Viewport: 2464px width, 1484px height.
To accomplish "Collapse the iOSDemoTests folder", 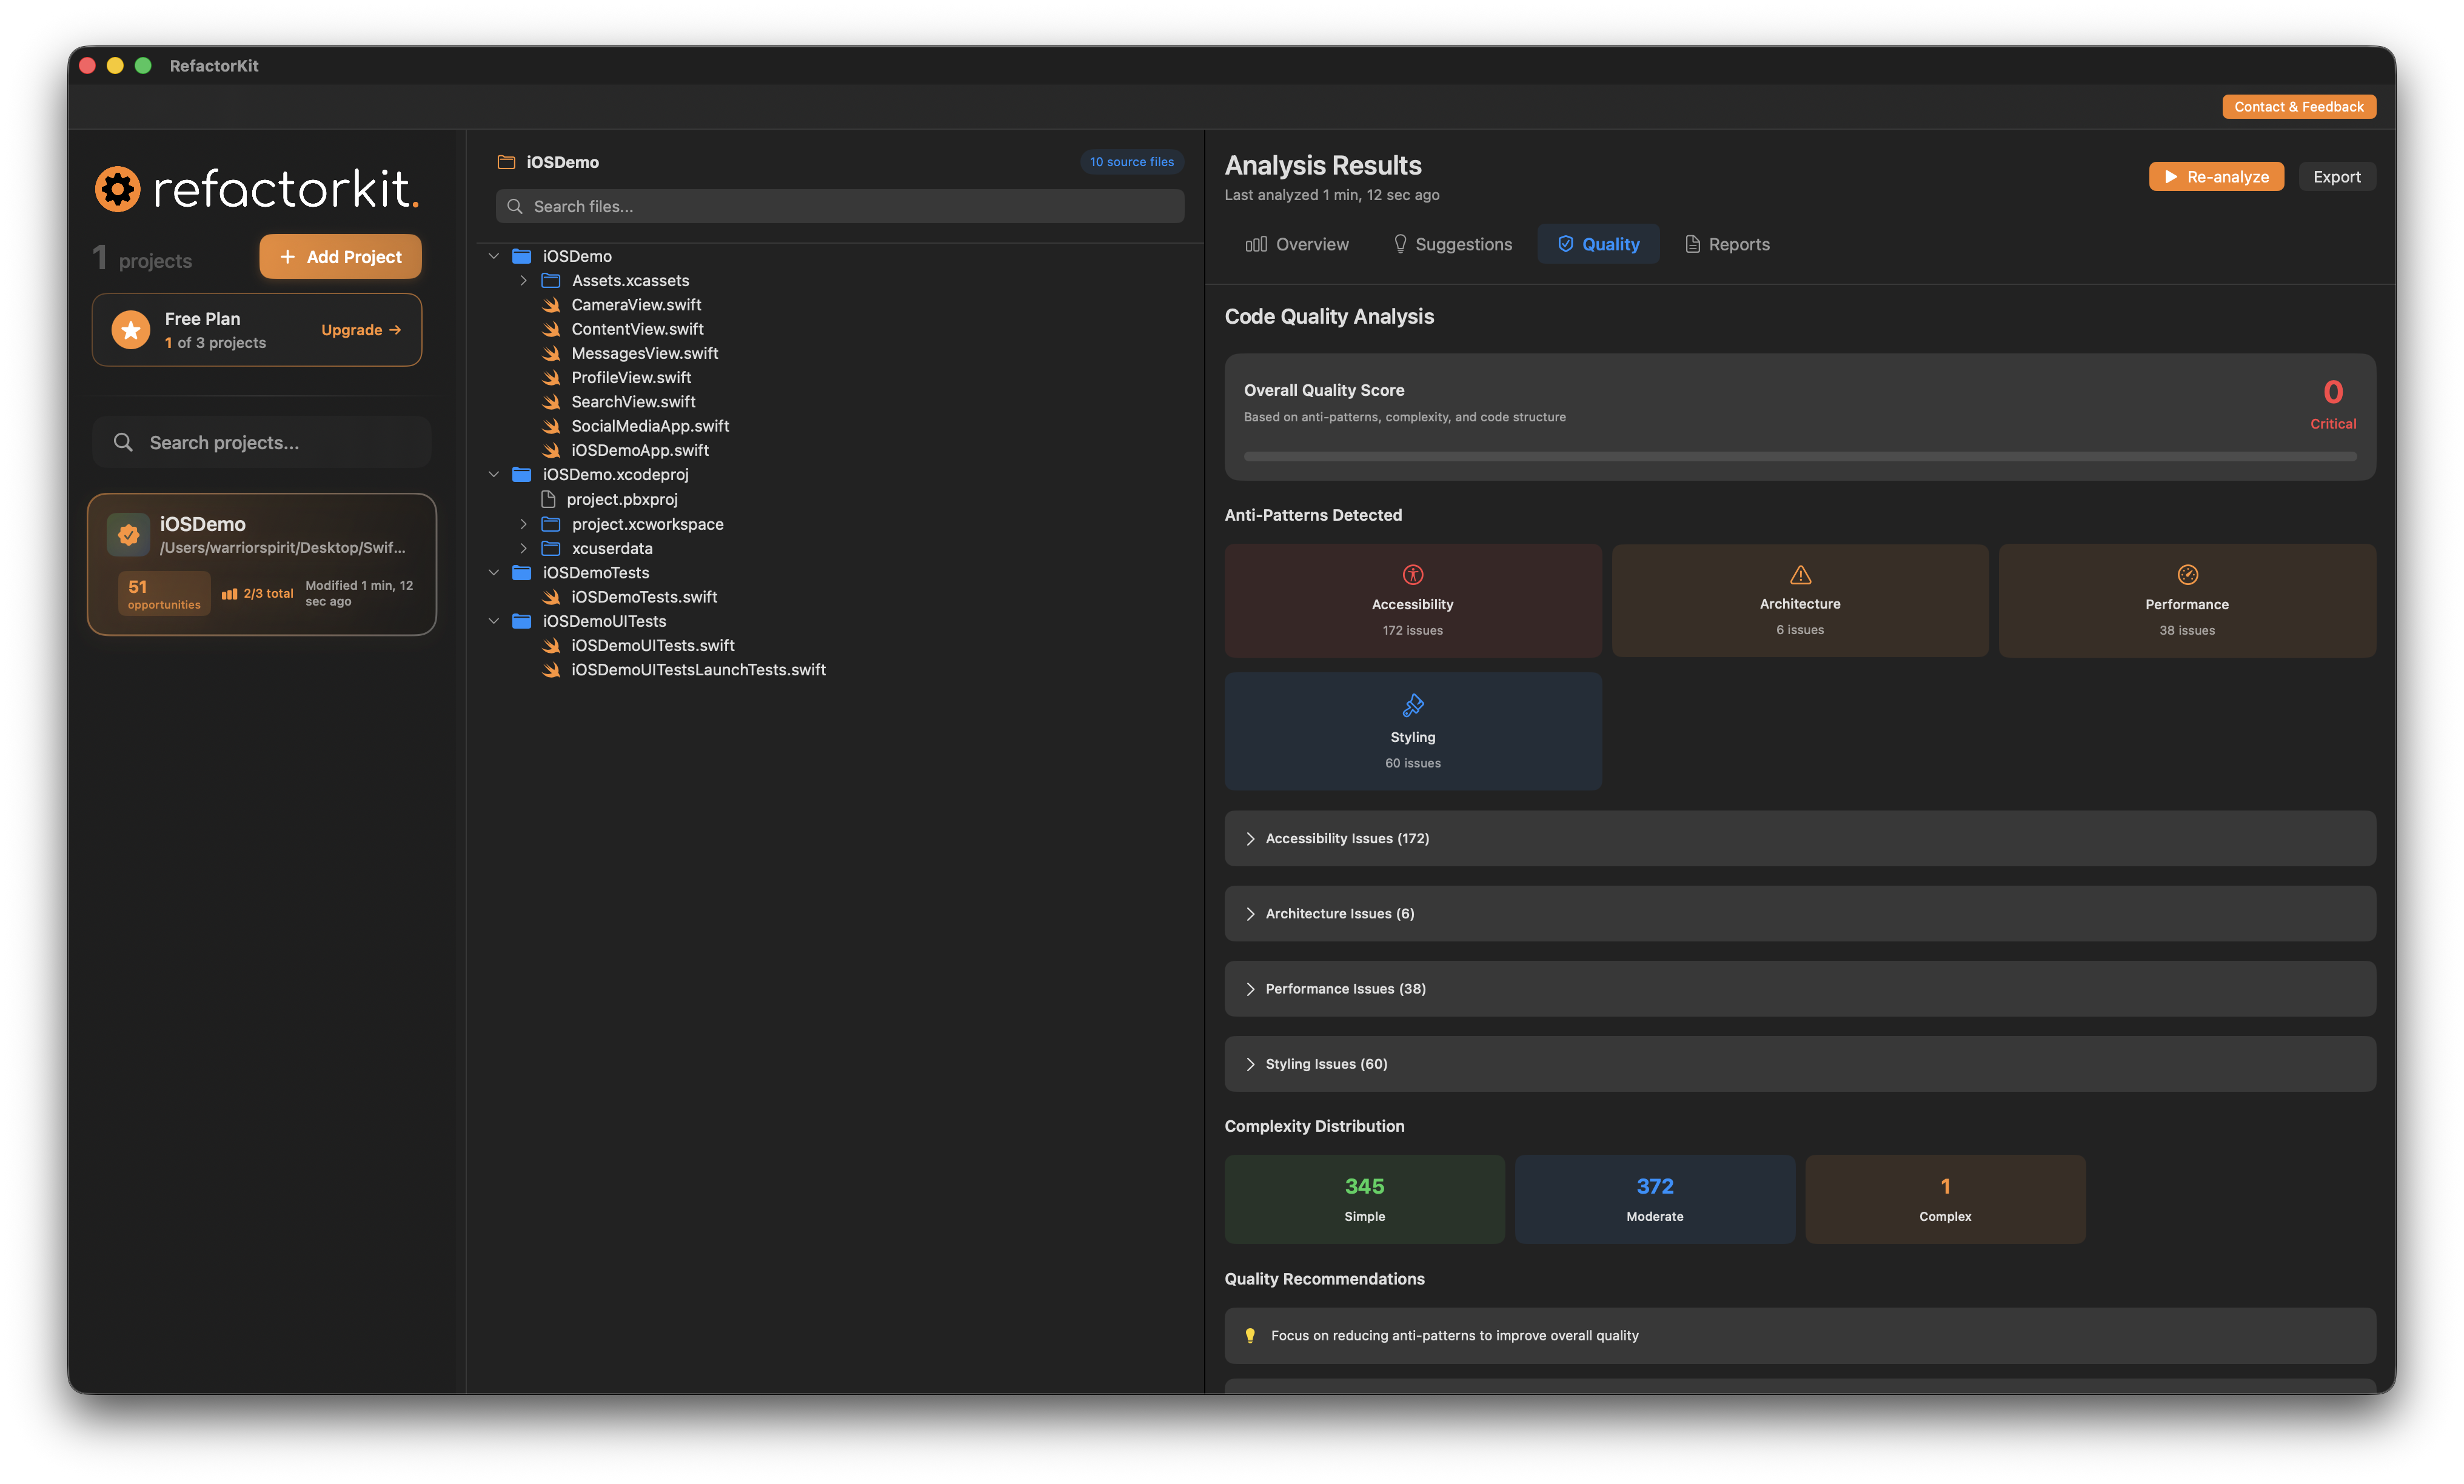I will [x=494, y=573].
